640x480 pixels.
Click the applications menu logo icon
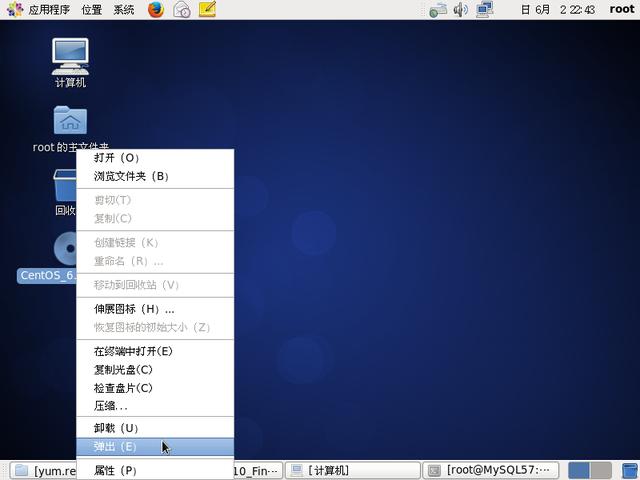tap(15, 9)
